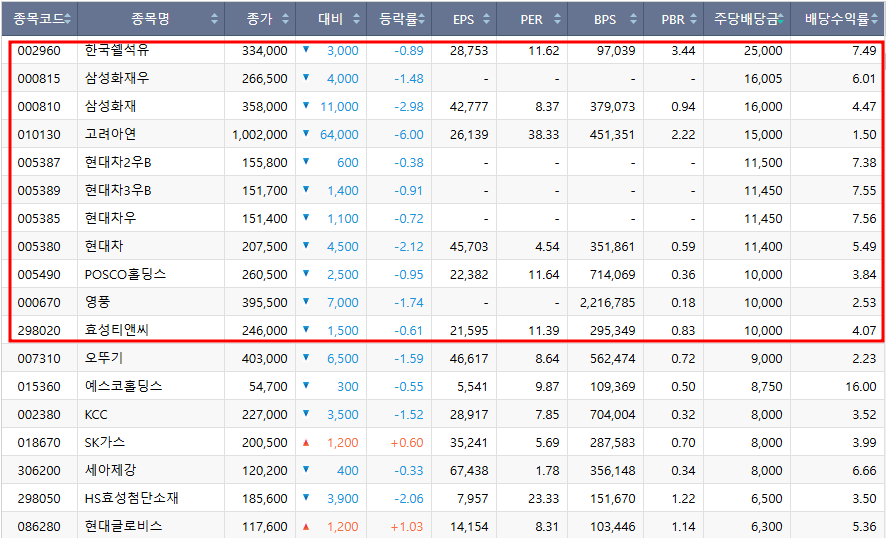The width and height of the screenshot is (886, 538).
Task: Click stock code 005380
Action: click(39, 246)
